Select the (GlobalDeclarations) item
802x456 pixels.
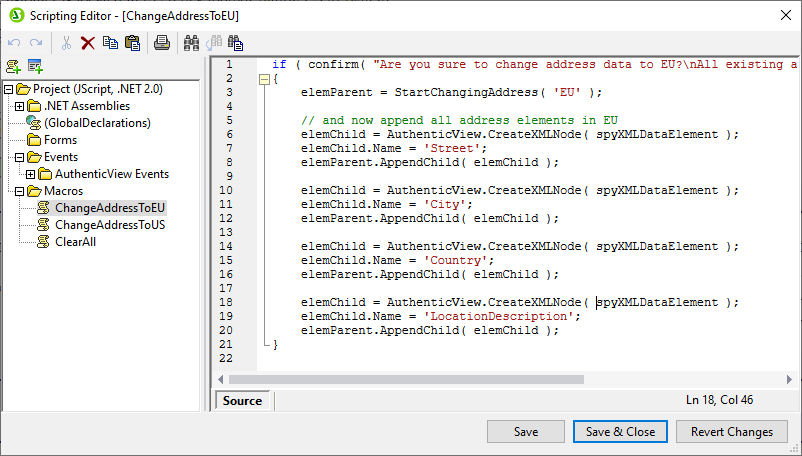tap(97, 123)
